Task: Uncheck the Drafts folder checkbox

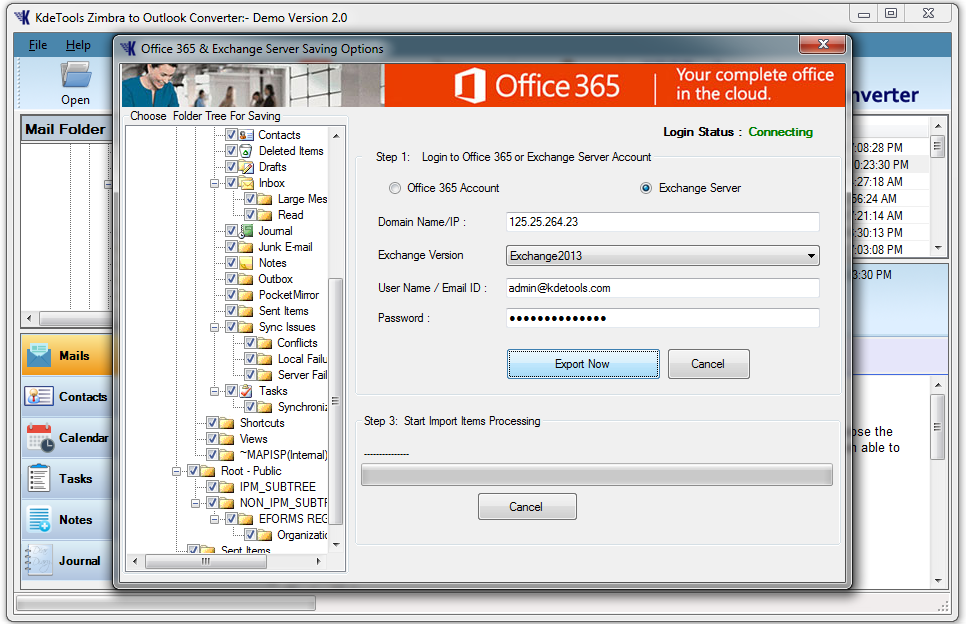Action: tap(231, 167)
